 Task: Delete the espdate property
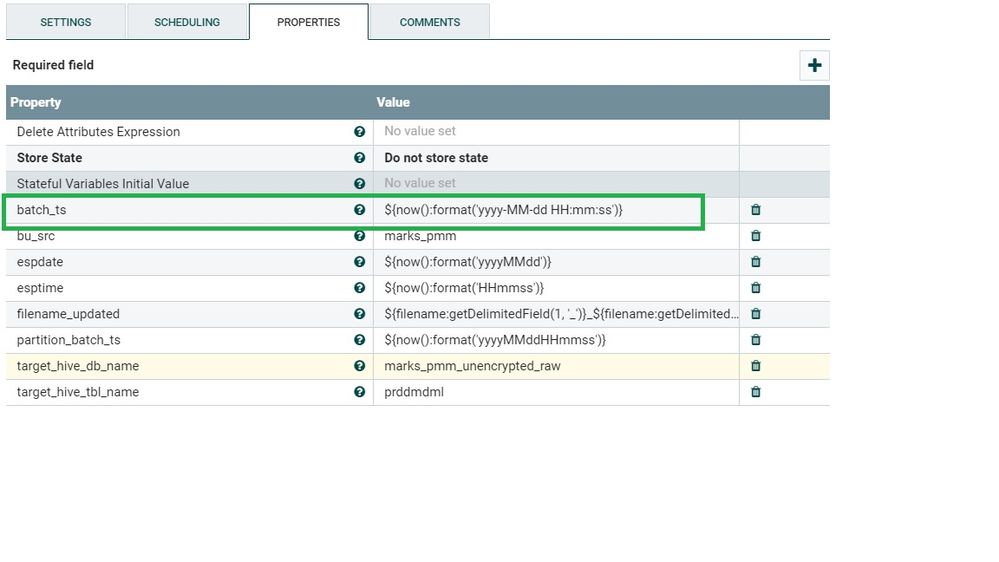click(756, 262)
